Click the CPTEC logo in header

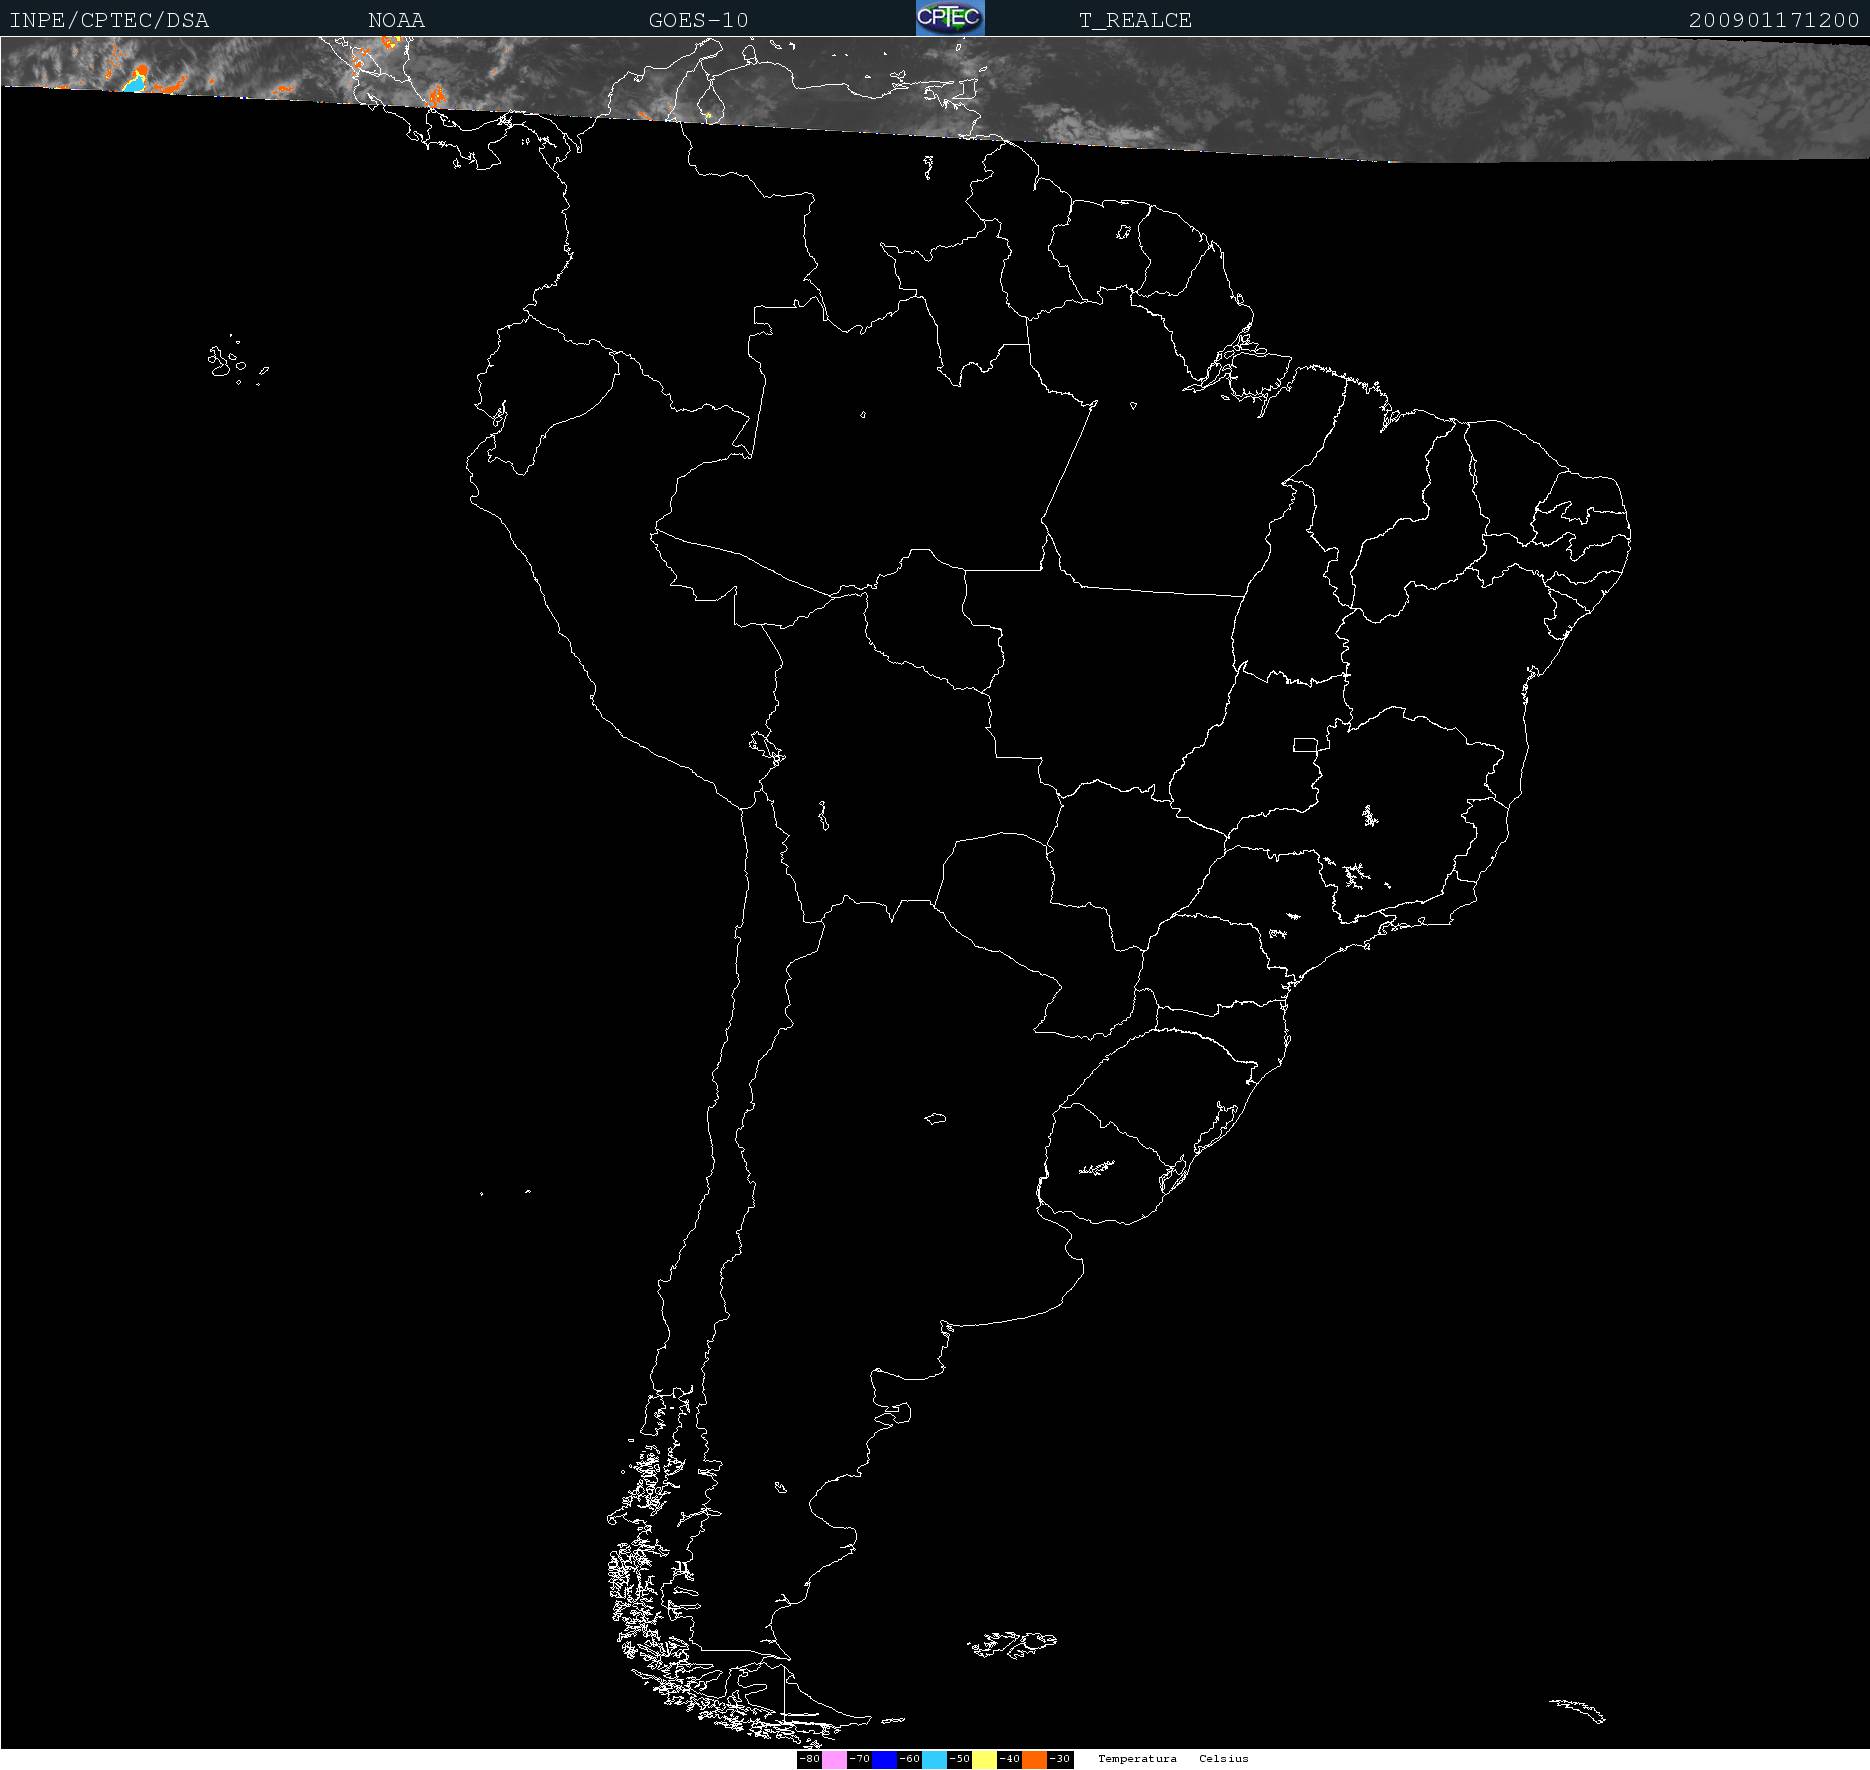point(950,18)
